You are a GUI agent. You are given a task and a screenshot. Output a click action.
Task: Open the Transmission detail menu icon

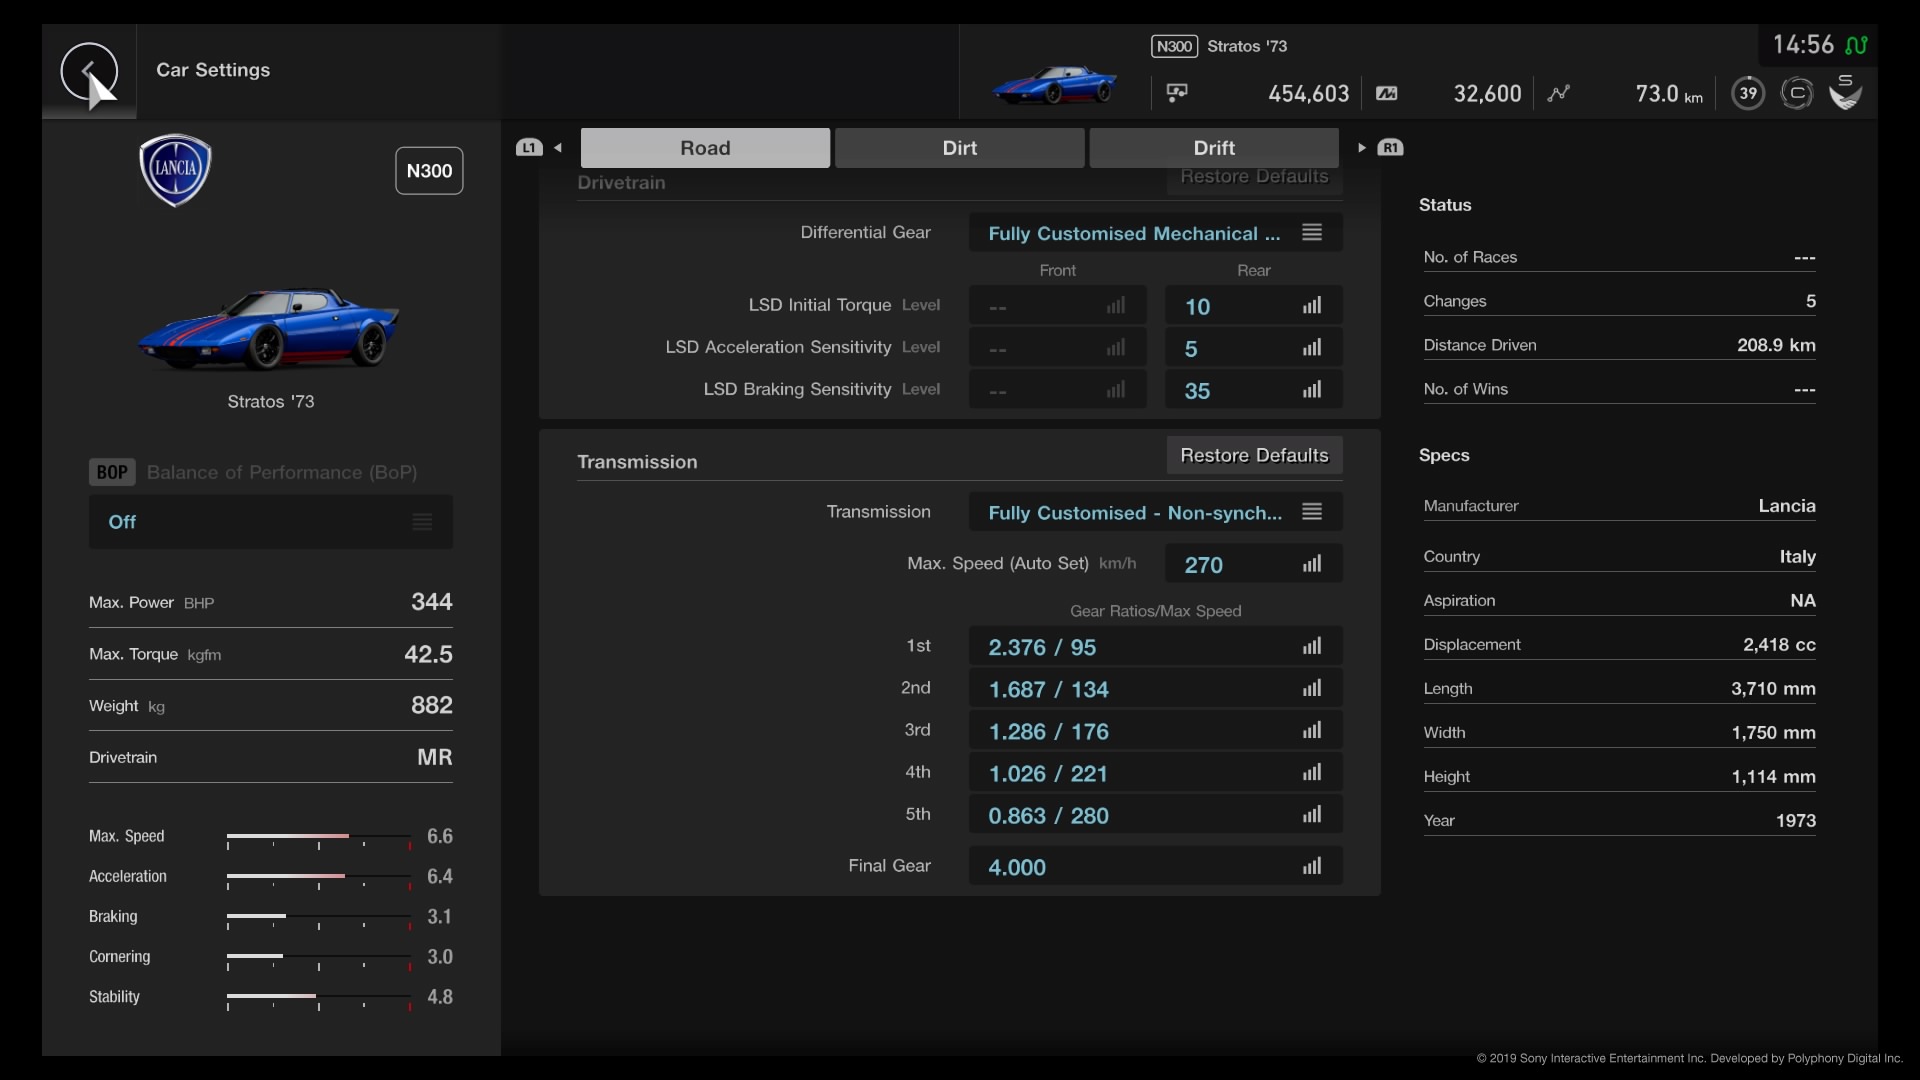click(1311, 511)
